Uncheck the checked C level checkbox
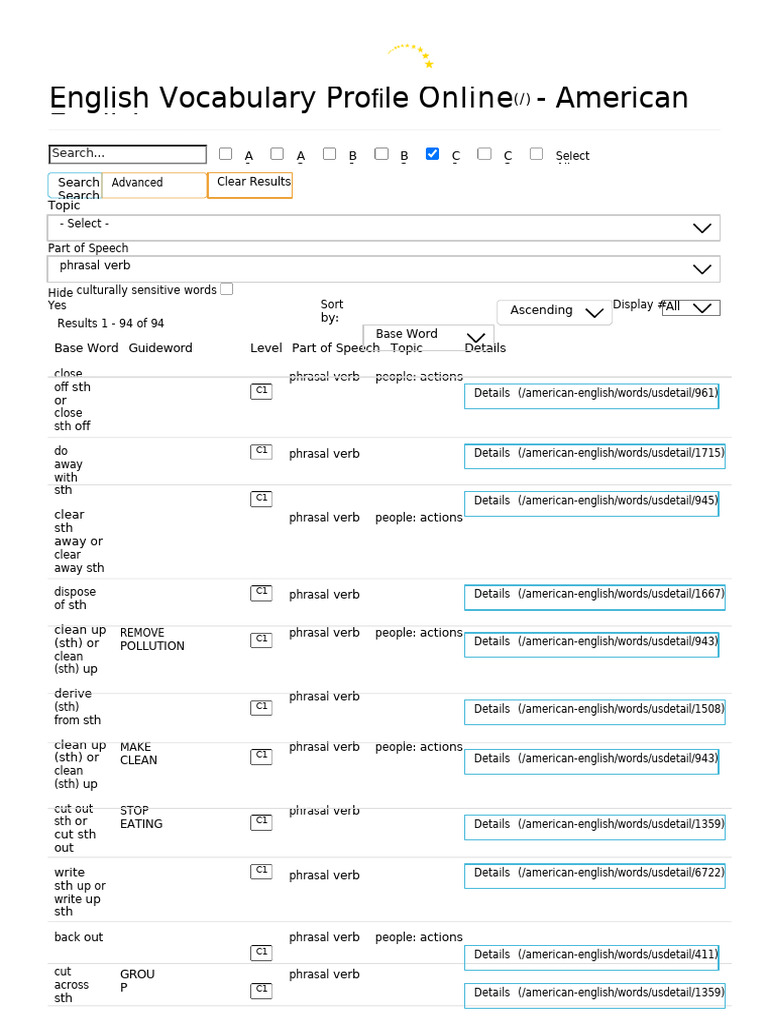768x1024 pixels. [432, 154]
